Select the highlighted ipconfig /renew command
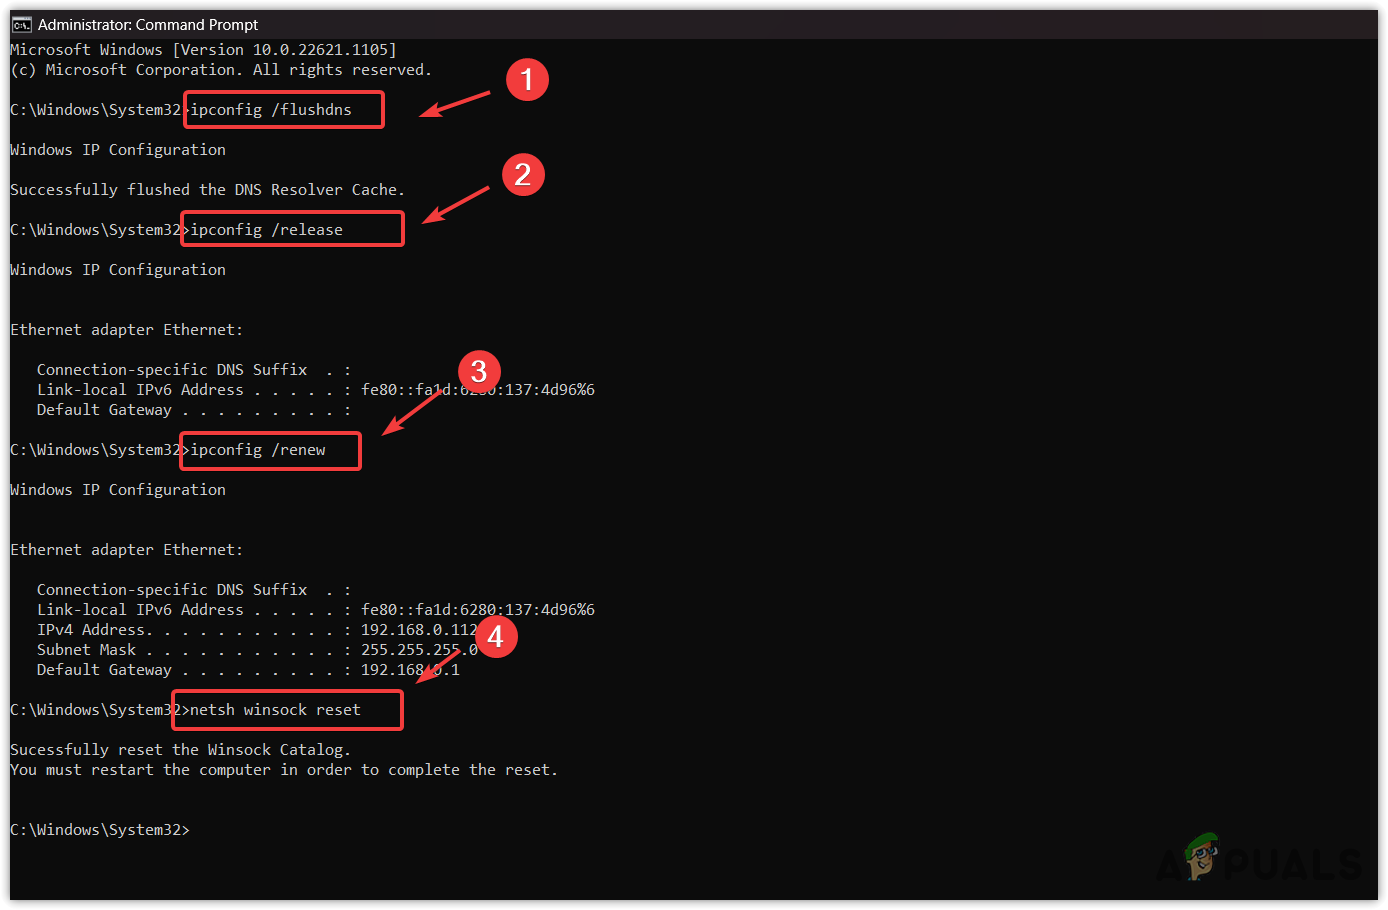Viewport: 1388px width, 910px height. coord(269,450)
